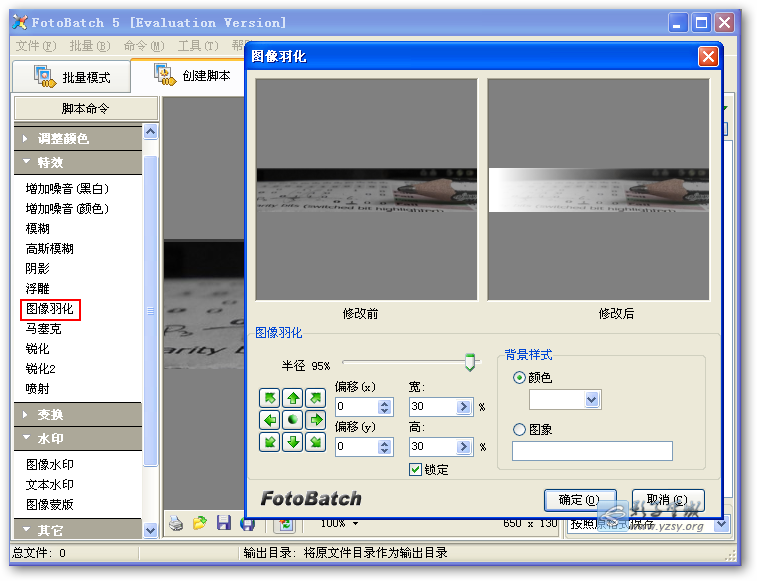The width and height of the screenshot is (757, 581).
Task: Toggle the 锁定 lock checkbox
Action: (x=415, y=469)
